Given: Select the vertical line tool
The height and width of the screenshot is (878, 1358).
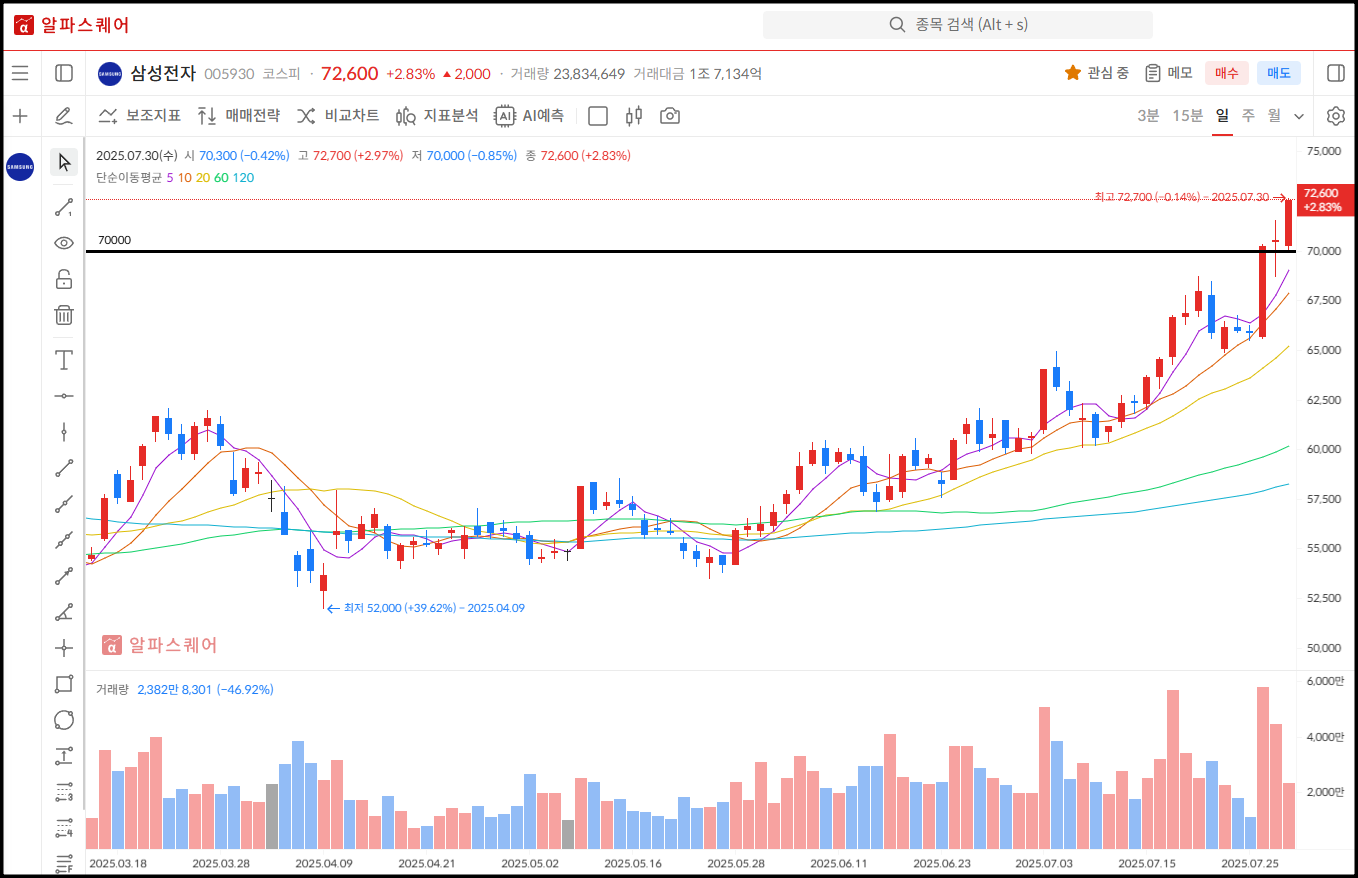Looking at the screenshot, I should 64,432.
